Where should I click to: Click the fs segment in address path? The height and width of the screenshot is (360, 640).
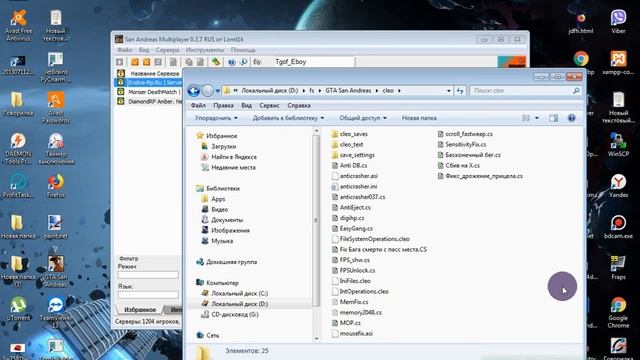coord(311,91)
